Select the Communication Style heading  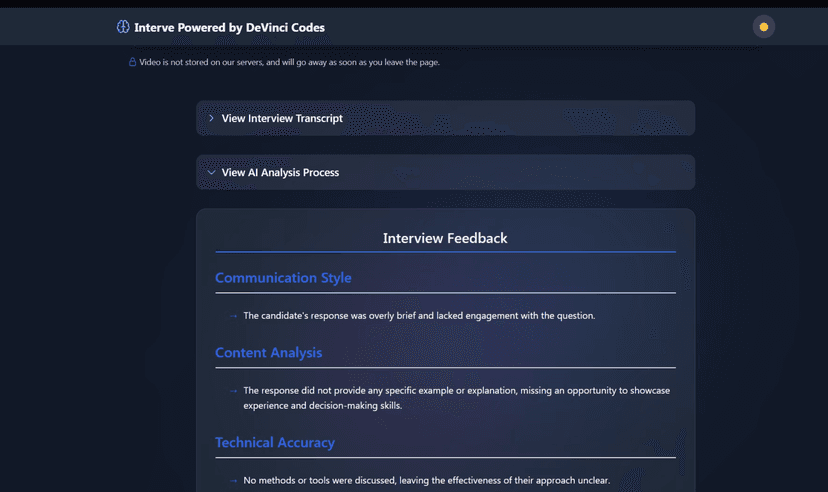pyautogui.click(x=283, y=278)
